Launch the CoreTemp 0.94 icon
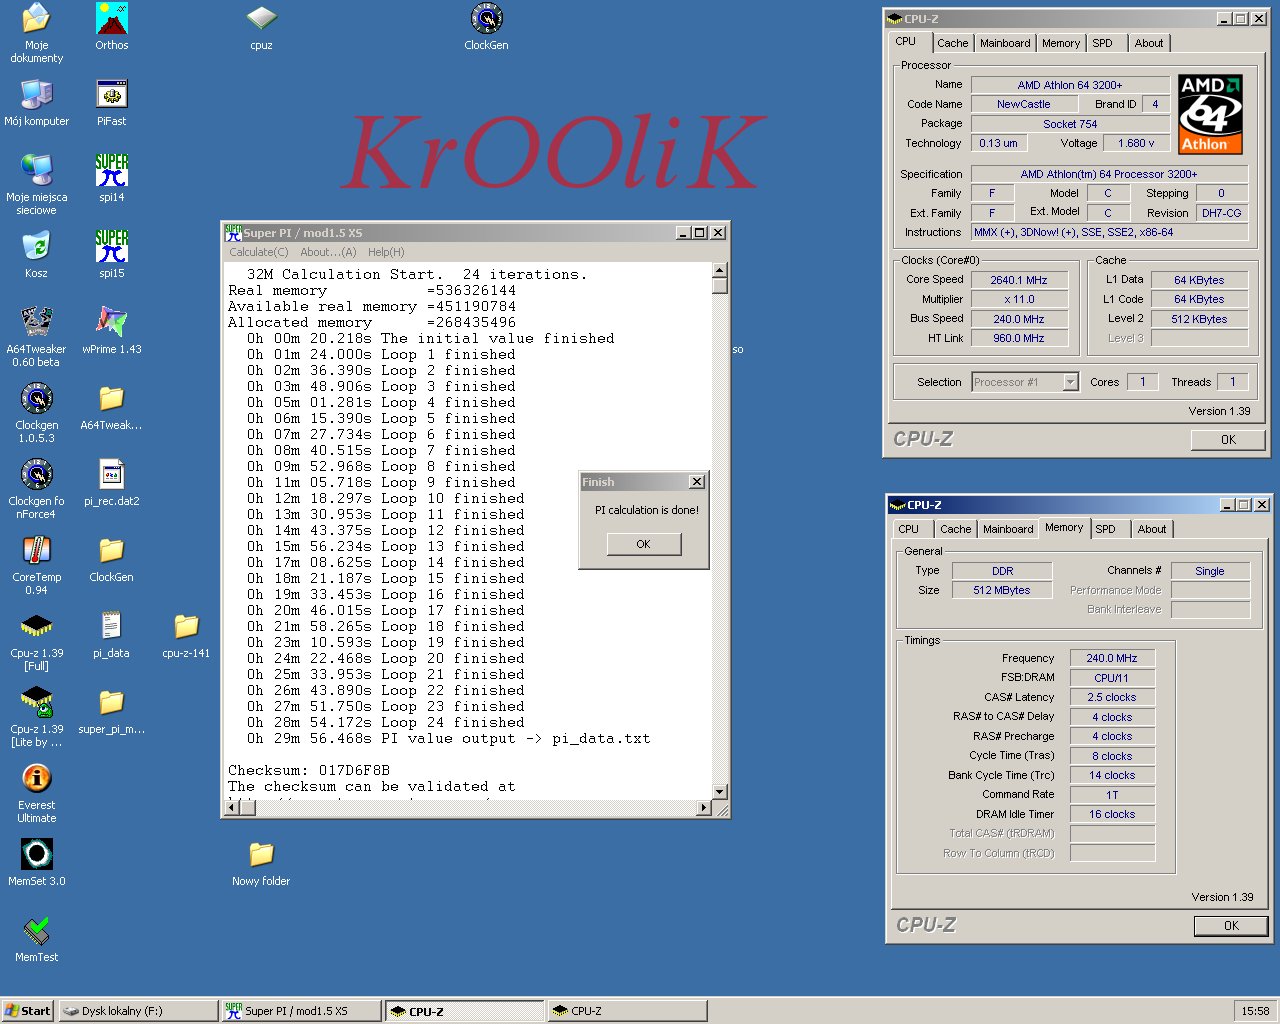The image size is (1280, 1024). (36, 564)
